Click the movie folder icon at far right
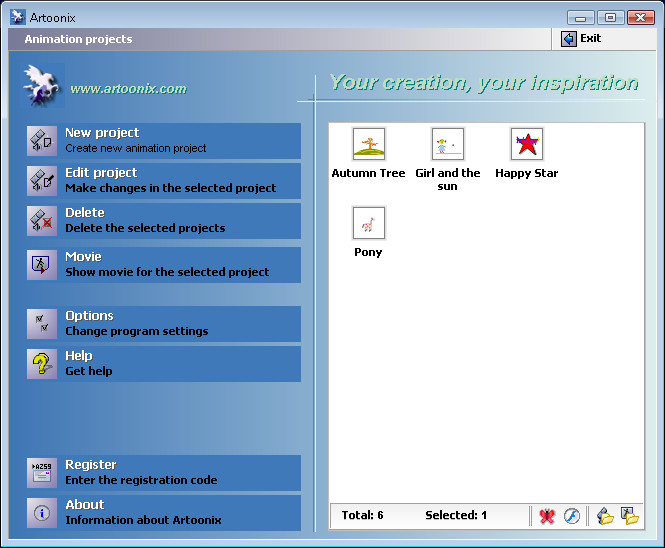Image resolution: width=665 pixels, height=548 pixels. [x=630, y=516]
